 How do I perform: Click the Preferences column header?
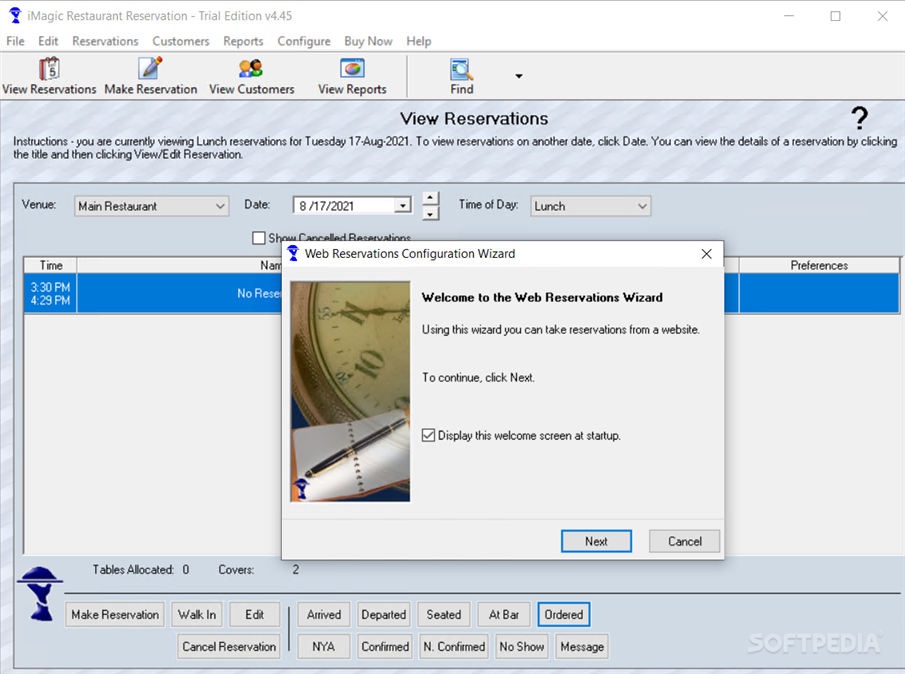[819, 265]
